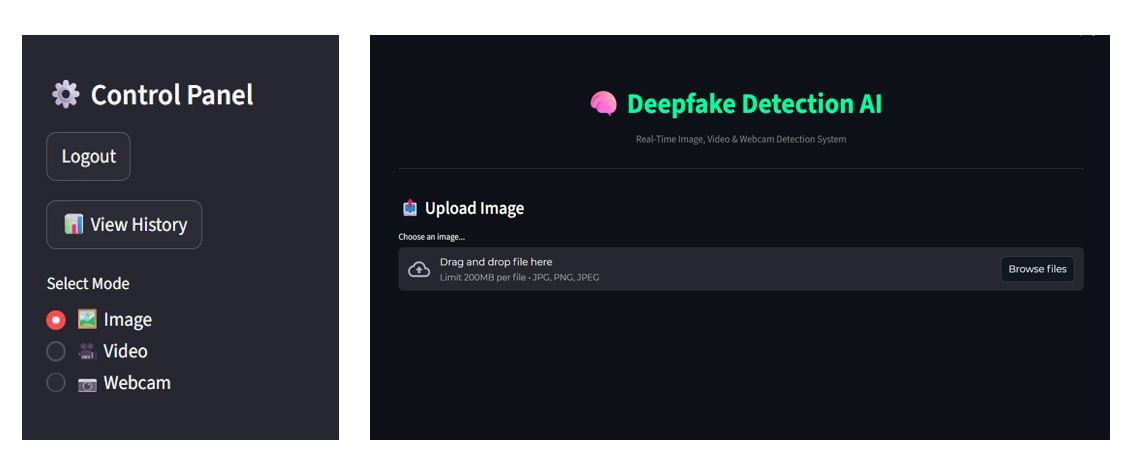Click the picture icon next to Image

(87, 320)
